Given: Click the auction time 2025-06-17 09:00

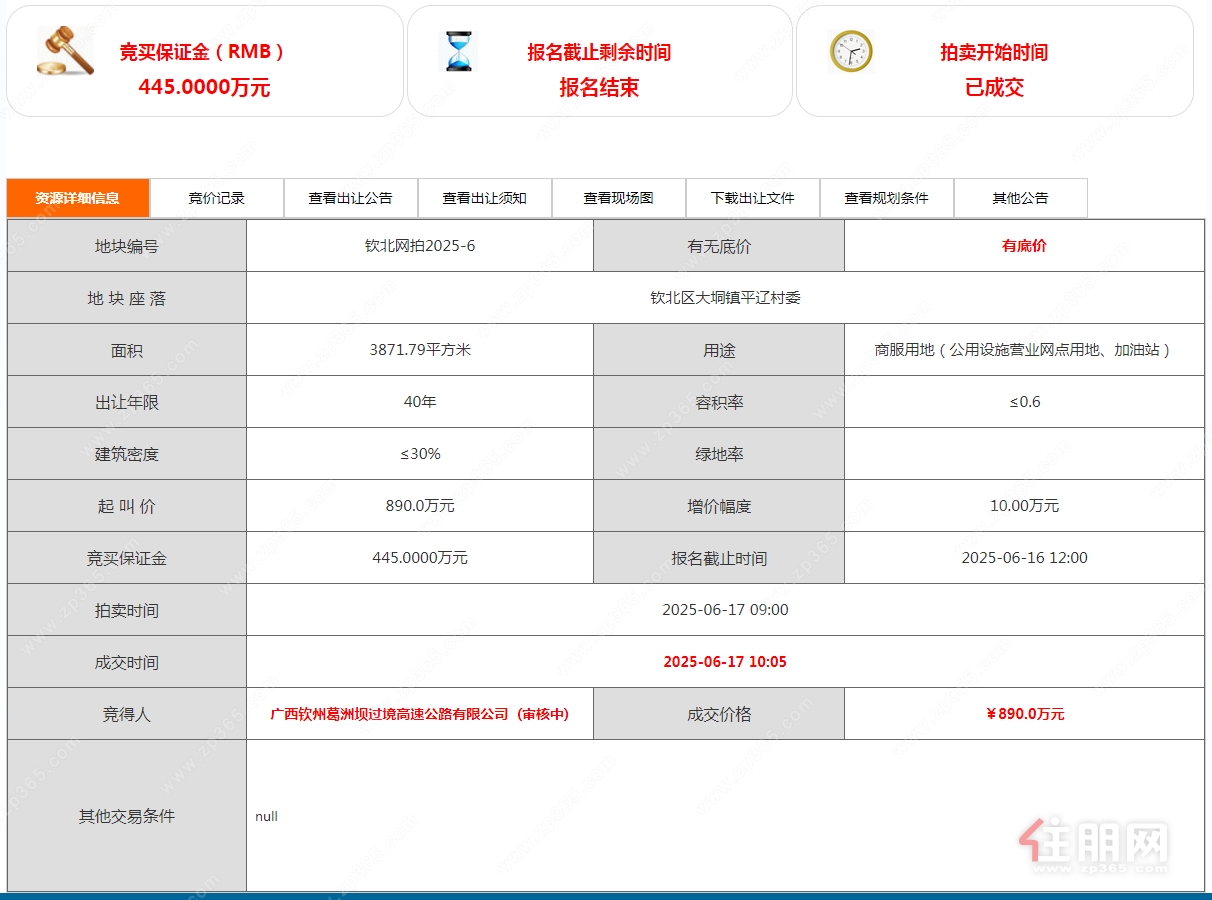Looking at the screenshot, I should point(725,610).
